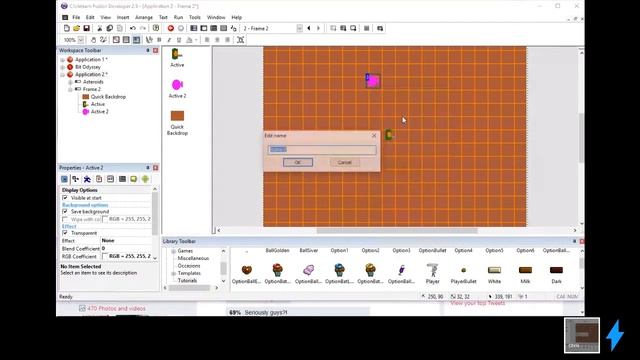
Task: Expand the Templates library folder
Action: pyautogui.click(x=173, y=273)
